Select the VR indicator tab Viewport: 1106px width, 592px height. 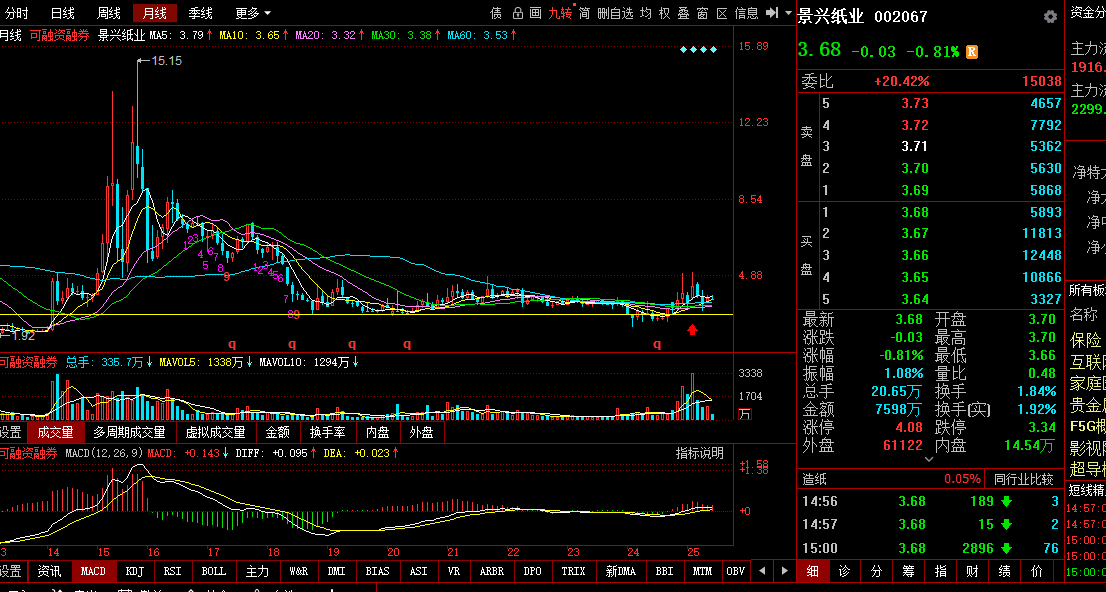click(454, 571)
